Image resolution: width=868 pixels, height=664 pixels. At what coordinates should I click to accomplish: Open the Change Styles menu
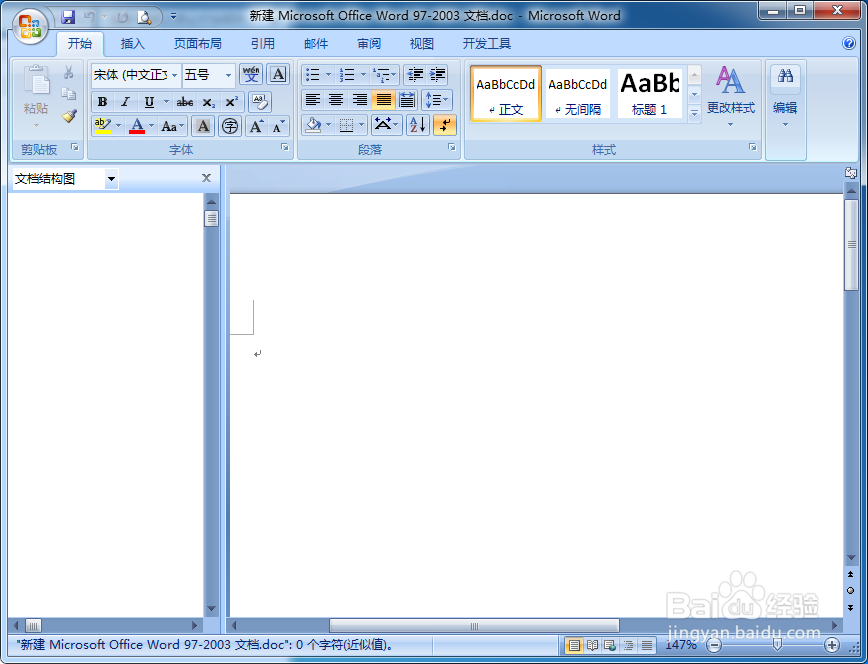(731, 97)
